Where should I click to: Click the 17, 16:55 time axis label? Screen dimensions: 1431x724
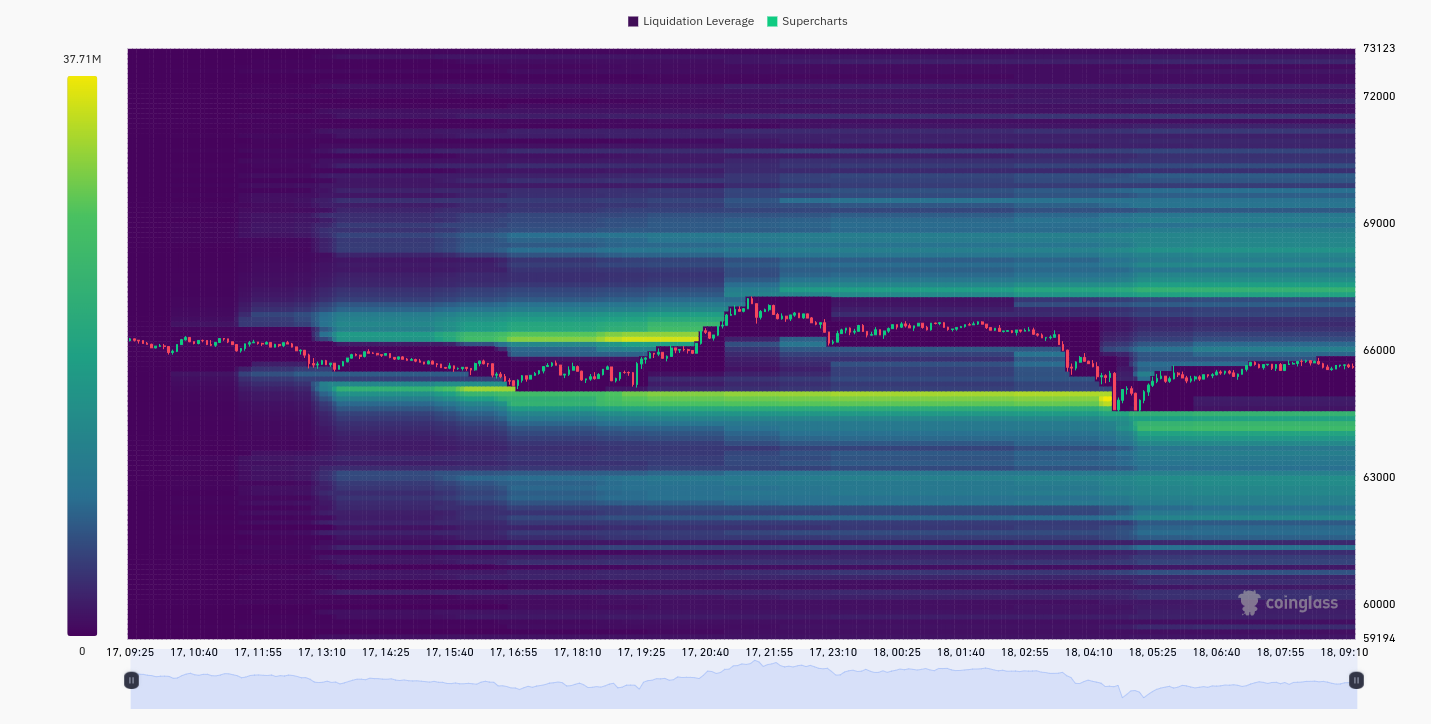[514, 652]
